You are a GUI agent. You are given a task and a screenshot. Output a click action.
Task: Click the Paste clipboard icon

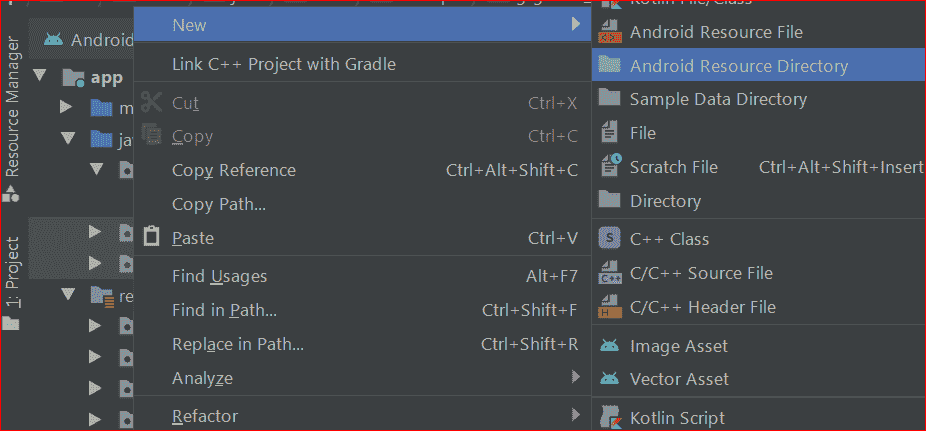coord(152,237)
